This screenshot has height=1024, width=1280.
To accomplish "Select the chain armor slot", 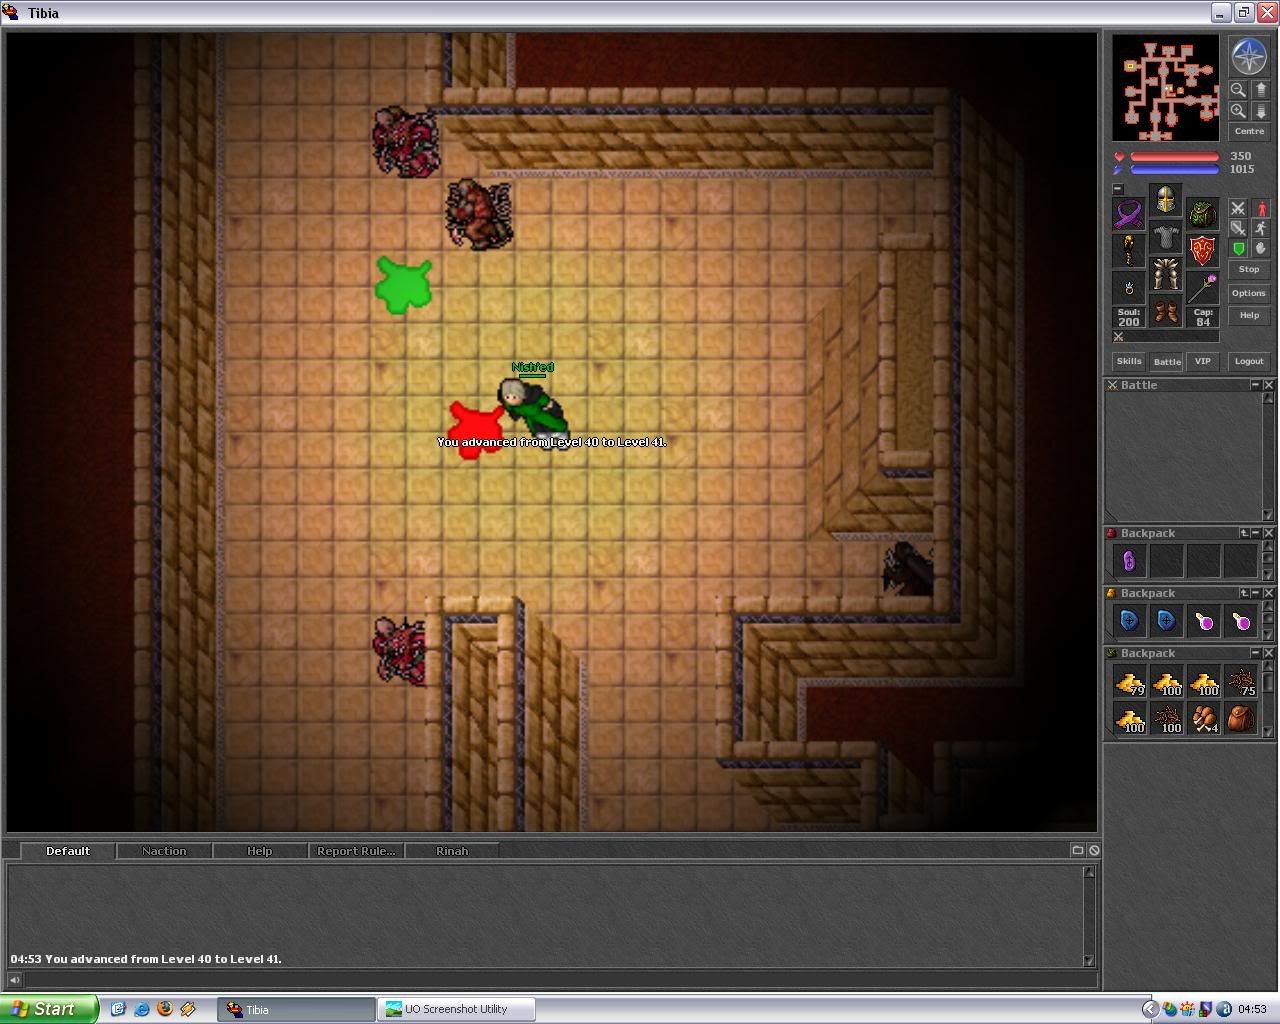I will 1166,236.
